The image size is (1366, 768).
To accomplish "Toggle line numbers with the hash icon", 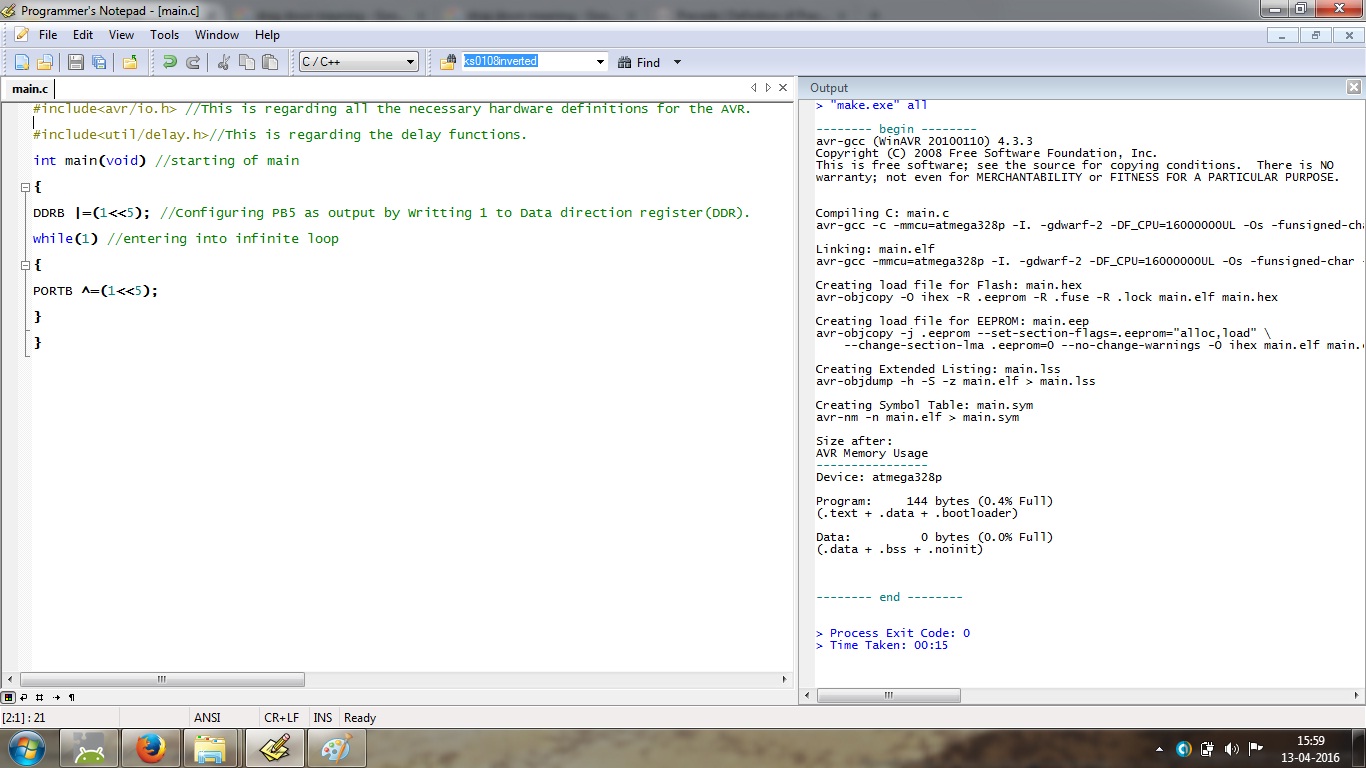I will coord(40,697).
